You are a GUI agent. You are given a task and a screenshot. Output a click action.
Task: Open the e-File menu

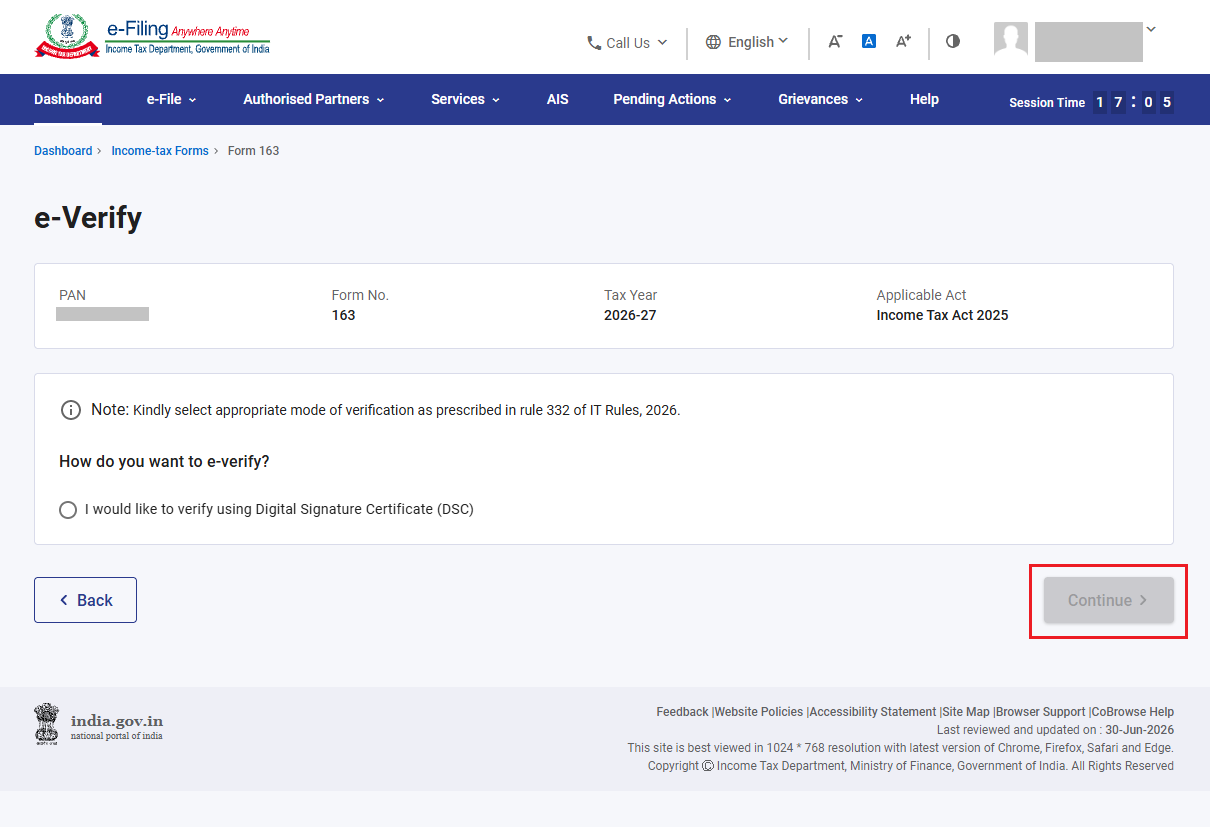click(x=172, y=99)
